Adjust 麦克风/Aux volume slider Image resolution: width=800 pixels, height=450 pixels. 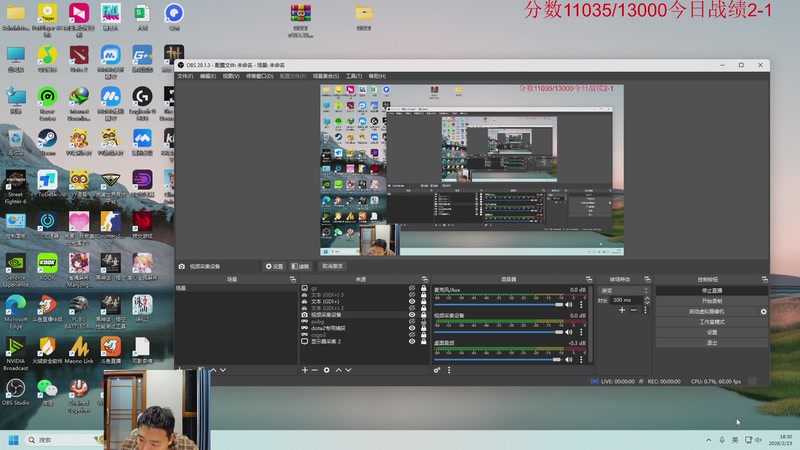498,305
